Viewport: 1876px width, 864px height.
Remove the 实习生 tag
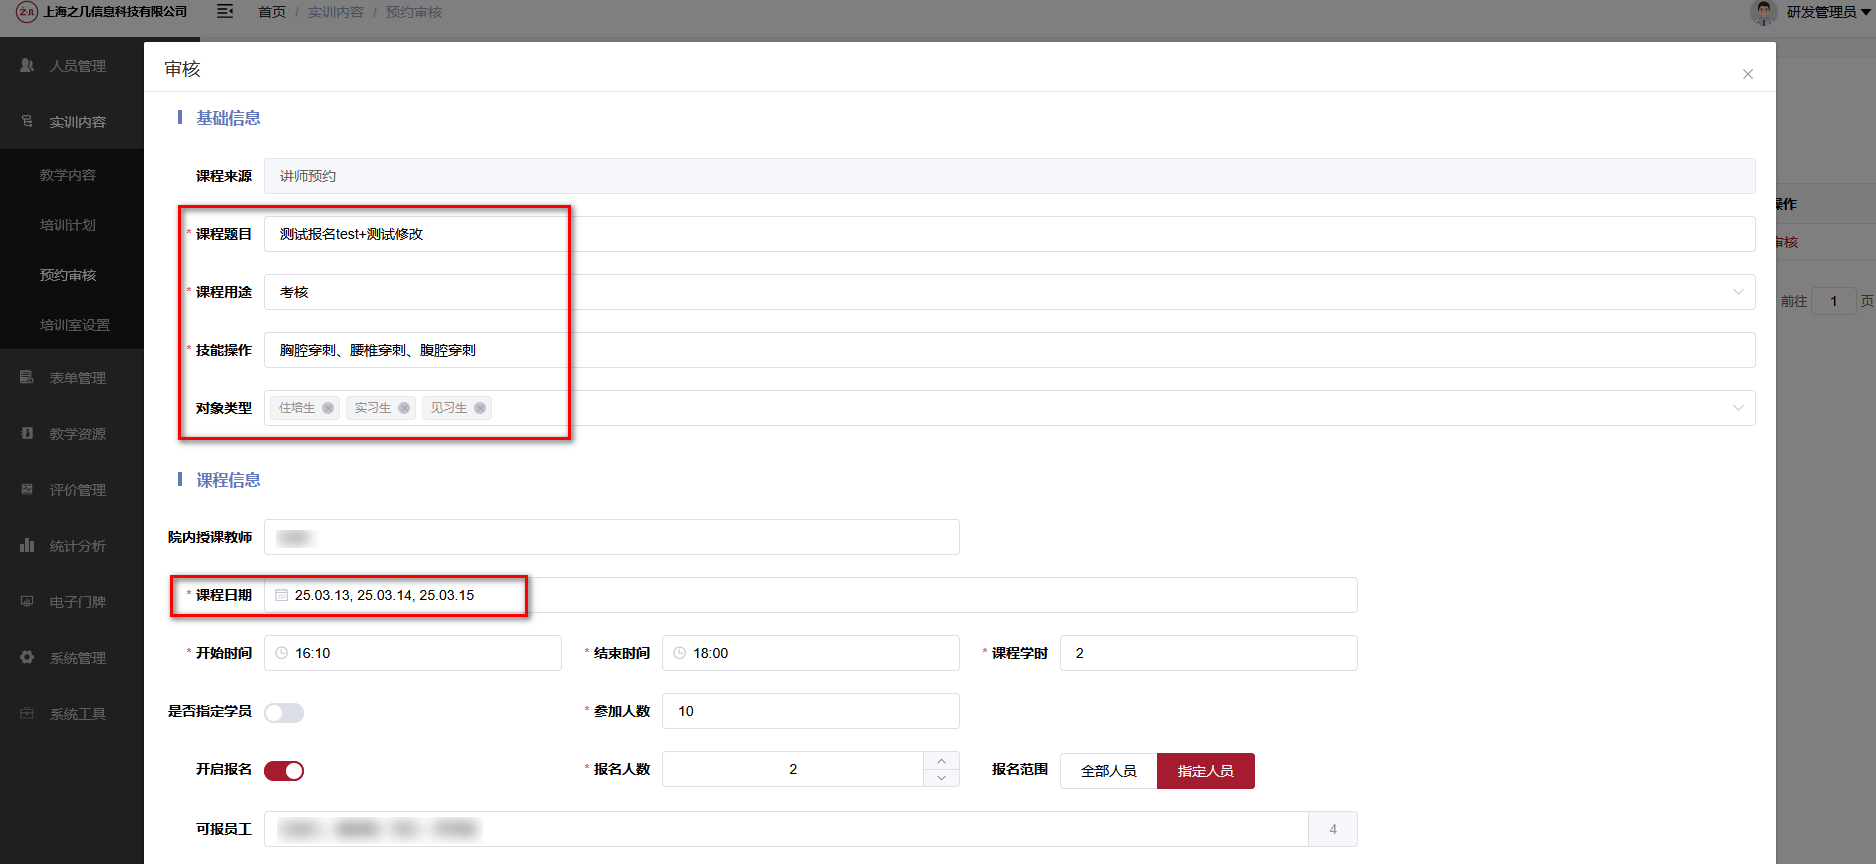coord(404,408)
